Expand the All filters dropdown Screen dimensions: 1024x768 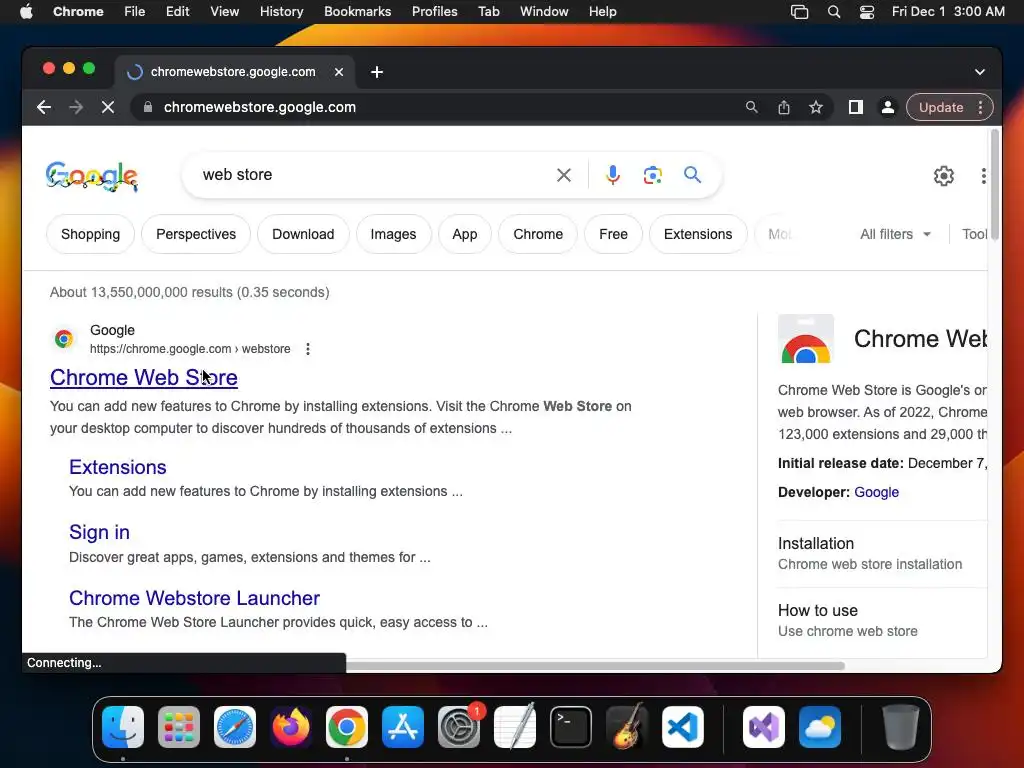coord(895,234)
